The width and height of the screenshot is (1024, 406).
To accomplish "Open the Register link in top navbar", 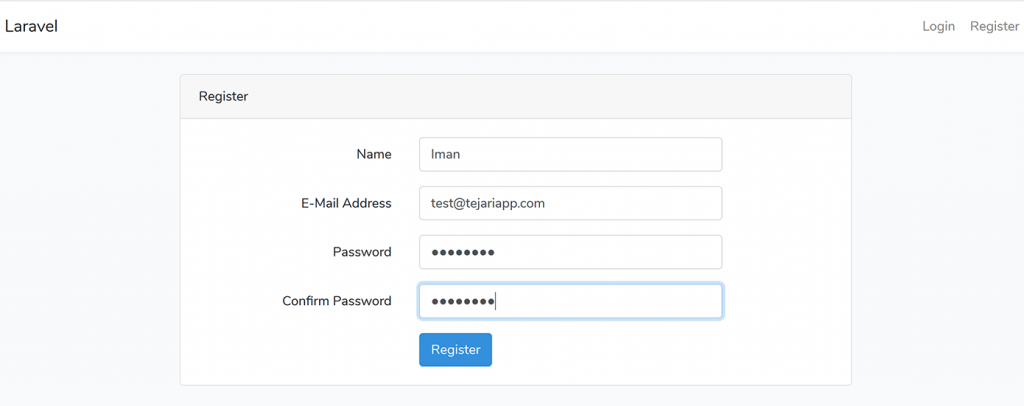I will click(x=994, y=26).
